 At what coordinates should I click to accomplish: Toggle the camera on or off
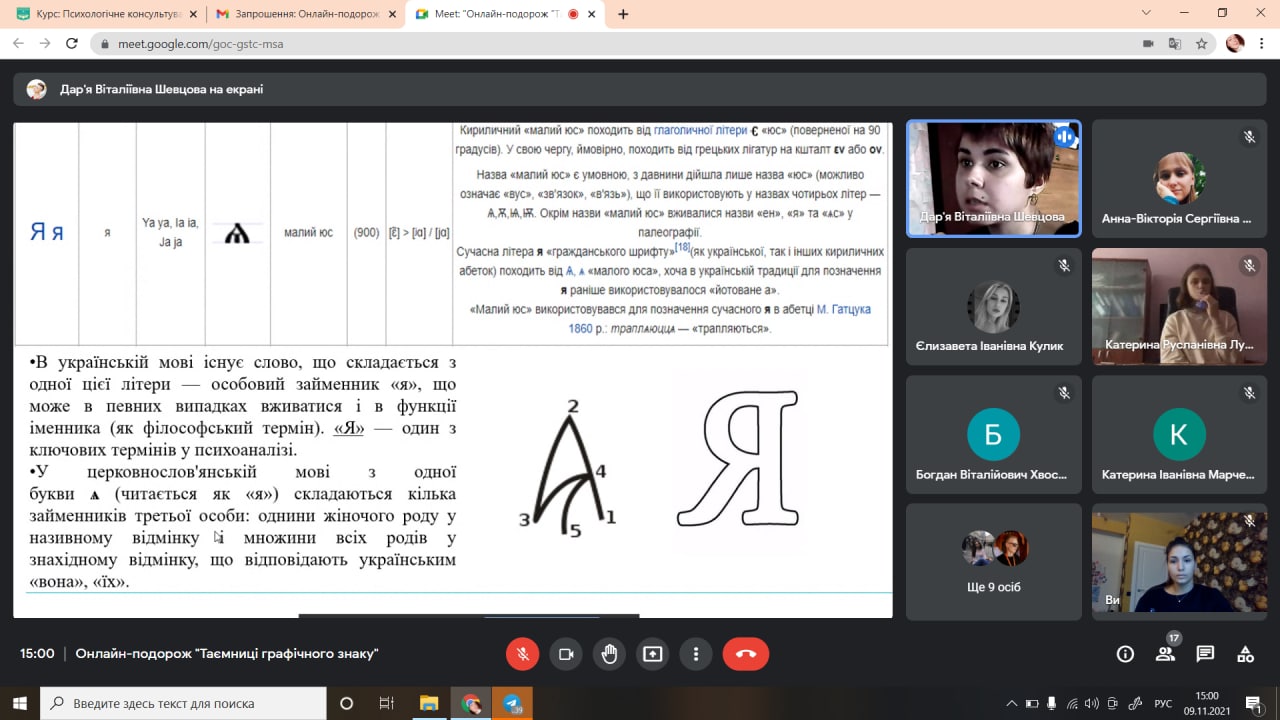coord(566,654)
